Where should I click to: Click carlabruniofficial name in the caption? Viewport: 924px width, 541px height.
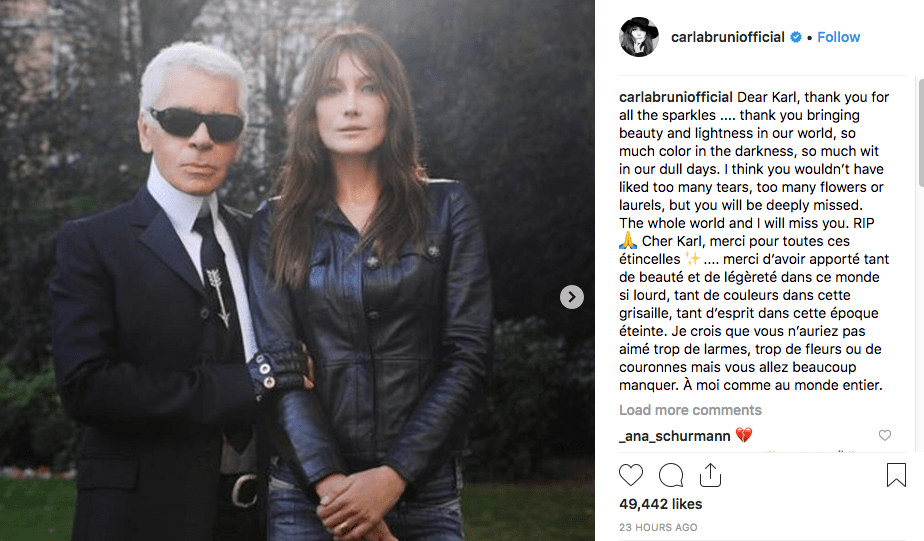676,97
